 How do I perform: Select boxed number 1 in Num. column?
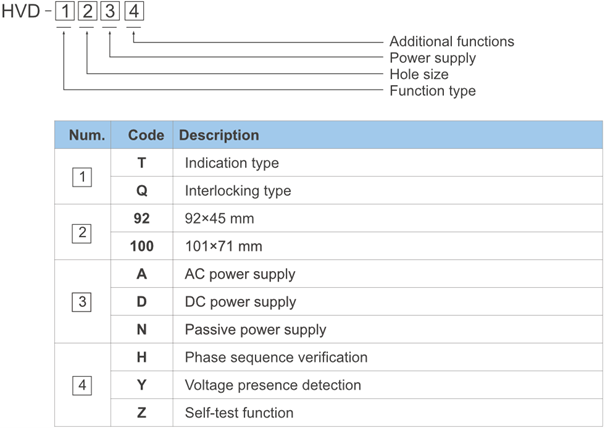[83, 177]
